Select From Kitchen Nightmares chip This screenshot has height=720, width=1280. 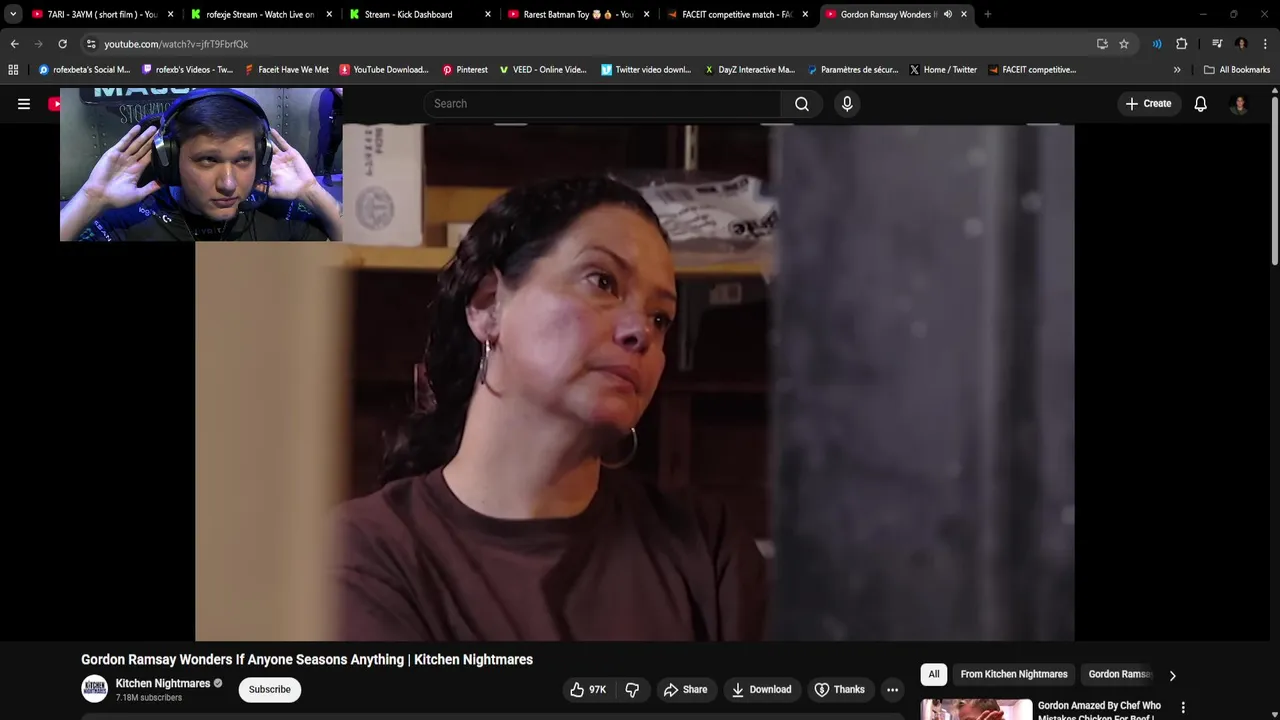click(x=1014, y=675)
